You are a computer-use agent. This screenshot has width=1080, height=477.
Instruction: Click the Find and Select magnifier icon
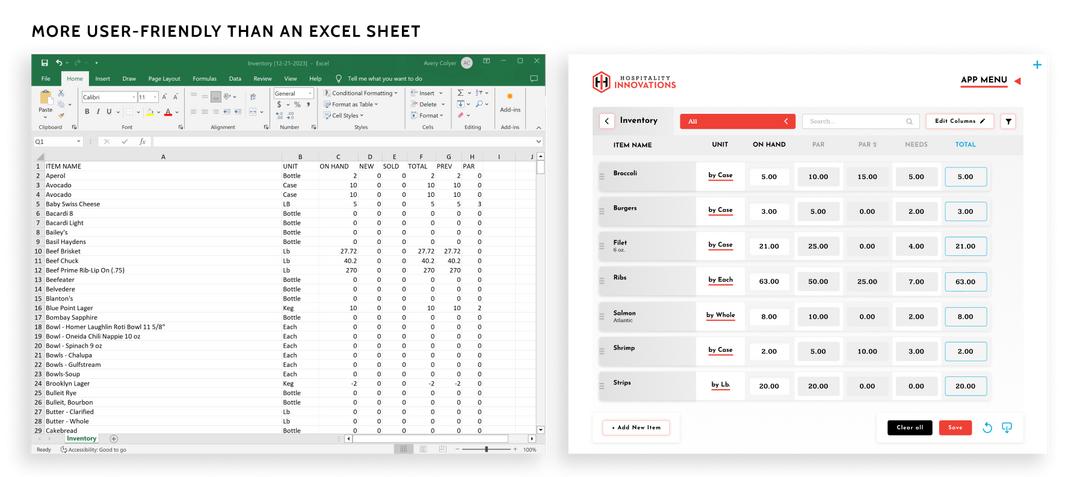pos(480,104)
